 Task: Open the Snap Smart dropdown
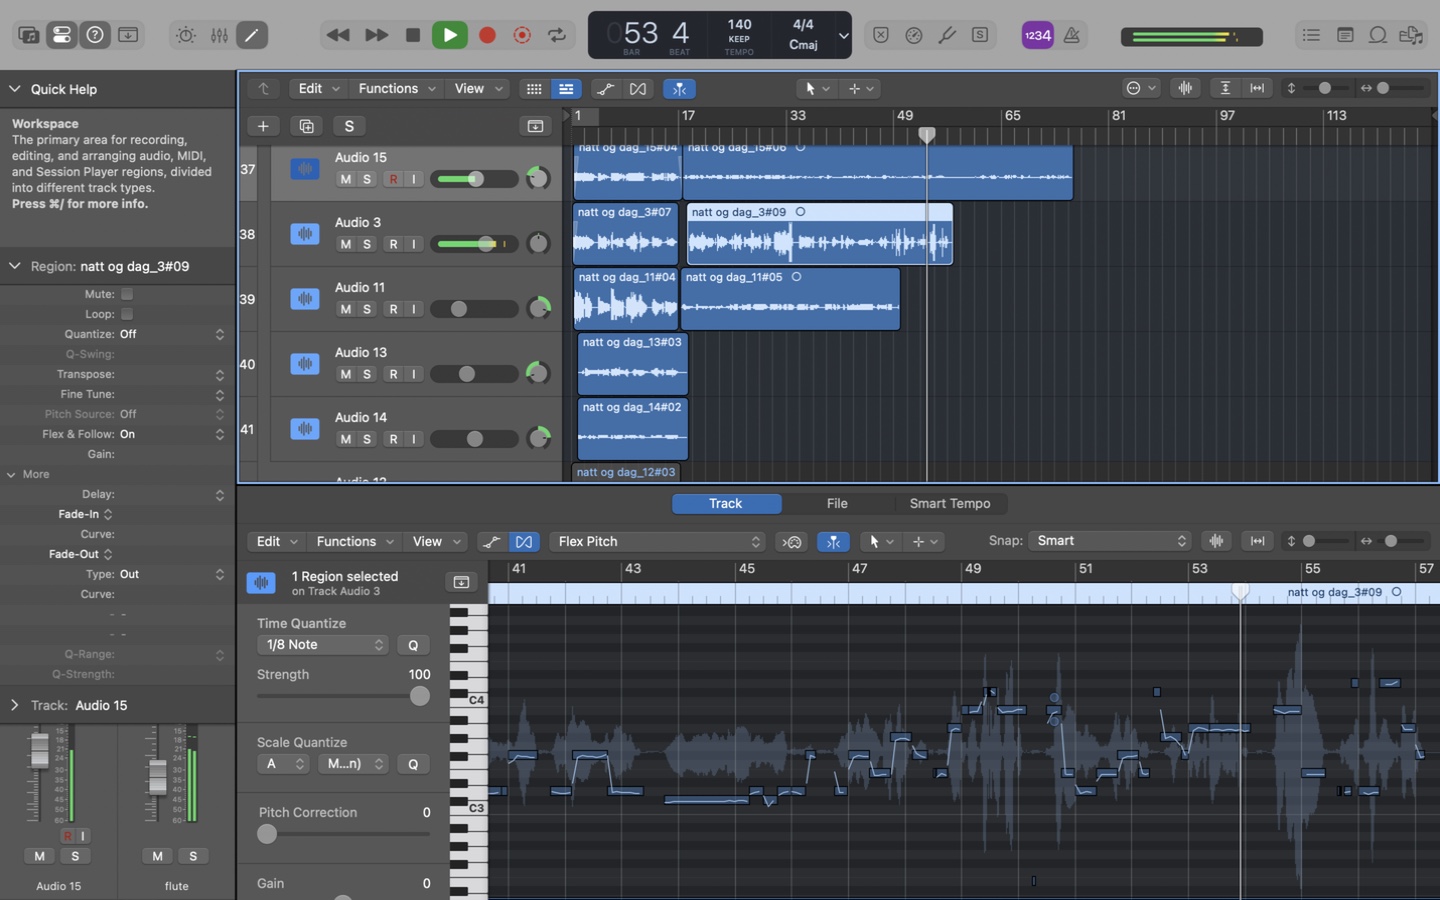1110,541
